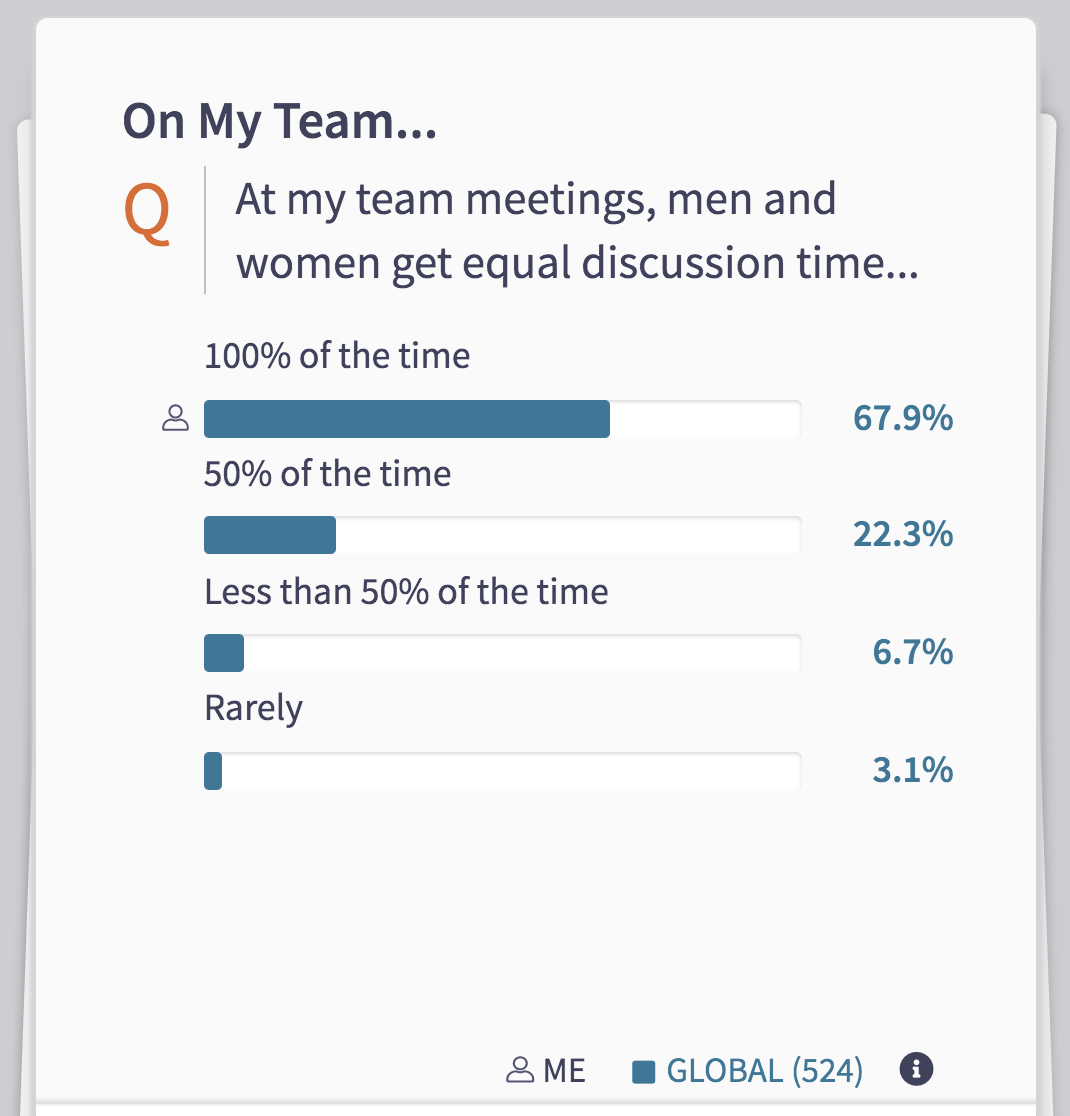Screen dimensions: 1070x1116
Task: Select the 50% of the time bar
Action: click(503, 535)
